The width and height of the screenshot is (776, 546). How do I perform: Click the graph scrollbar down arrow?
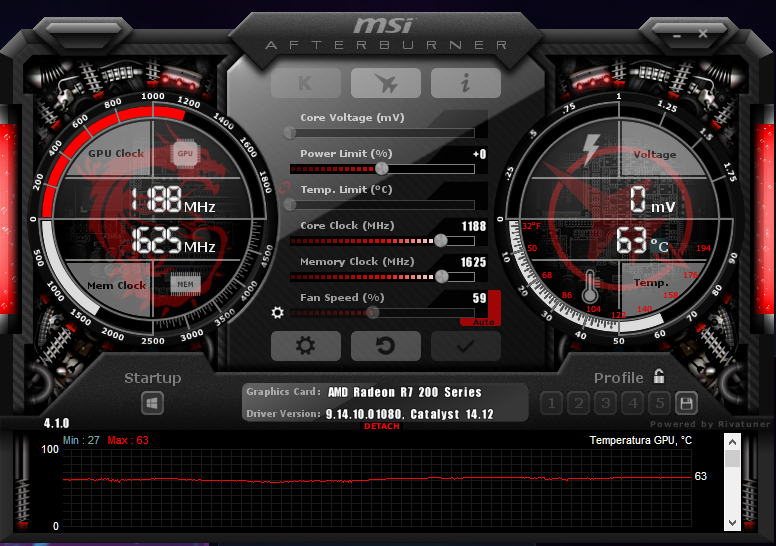732,523
